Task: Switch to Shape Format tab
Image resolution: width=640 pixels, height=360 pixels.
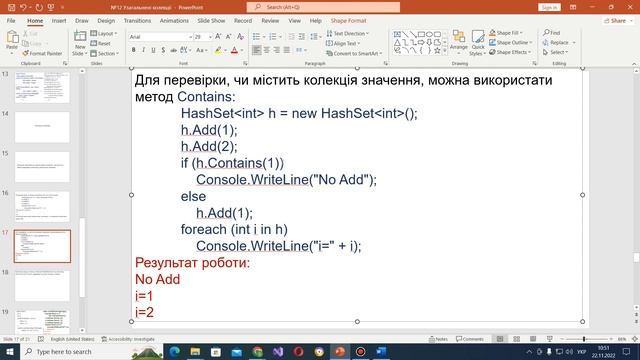Action: tap(348, 20)
